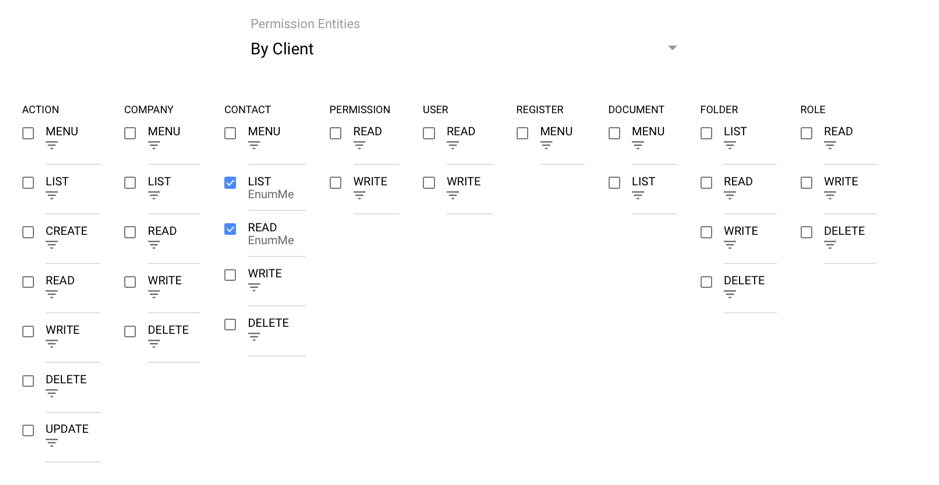Open the filter under FOLDER WRITE
Viewport: 939px width, 485px height.
(729, 245)
